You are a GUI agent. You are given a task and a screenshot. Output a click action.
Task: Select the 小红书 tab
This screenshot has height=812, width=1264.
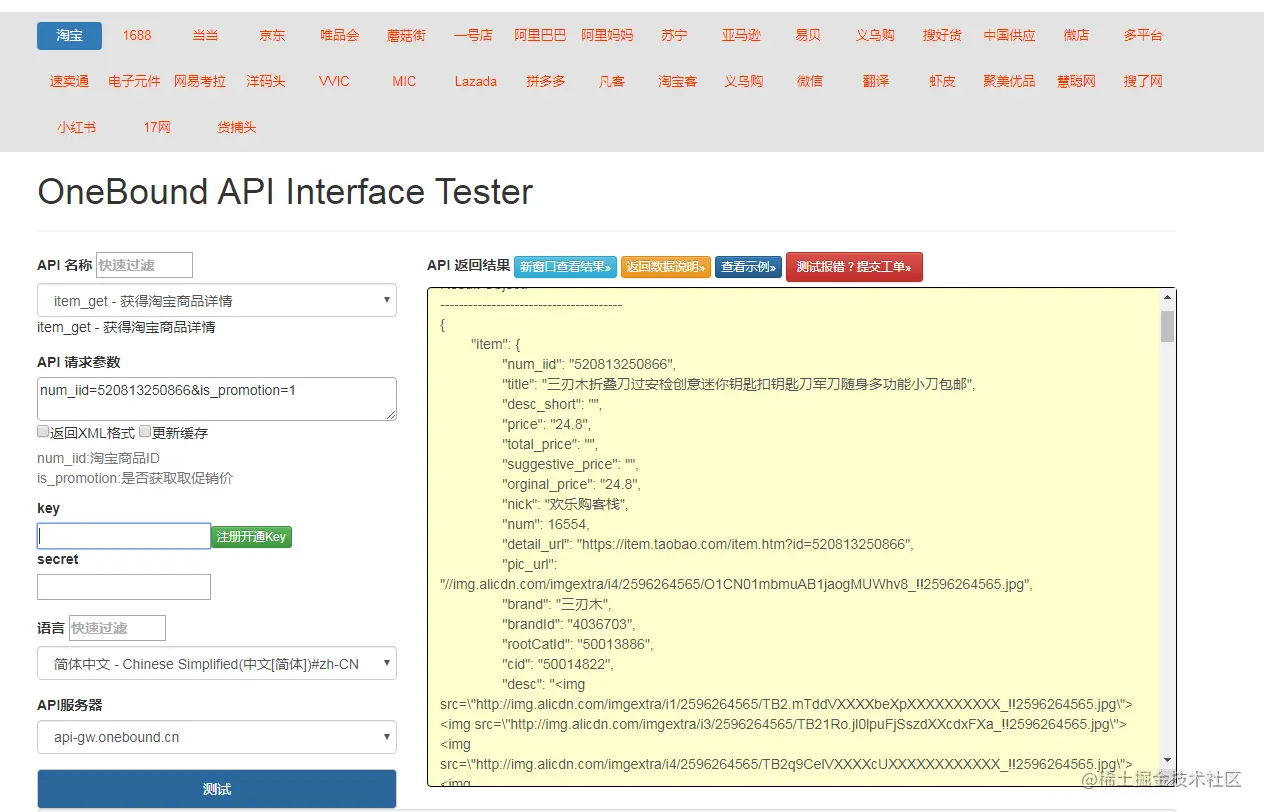[77, 127]
